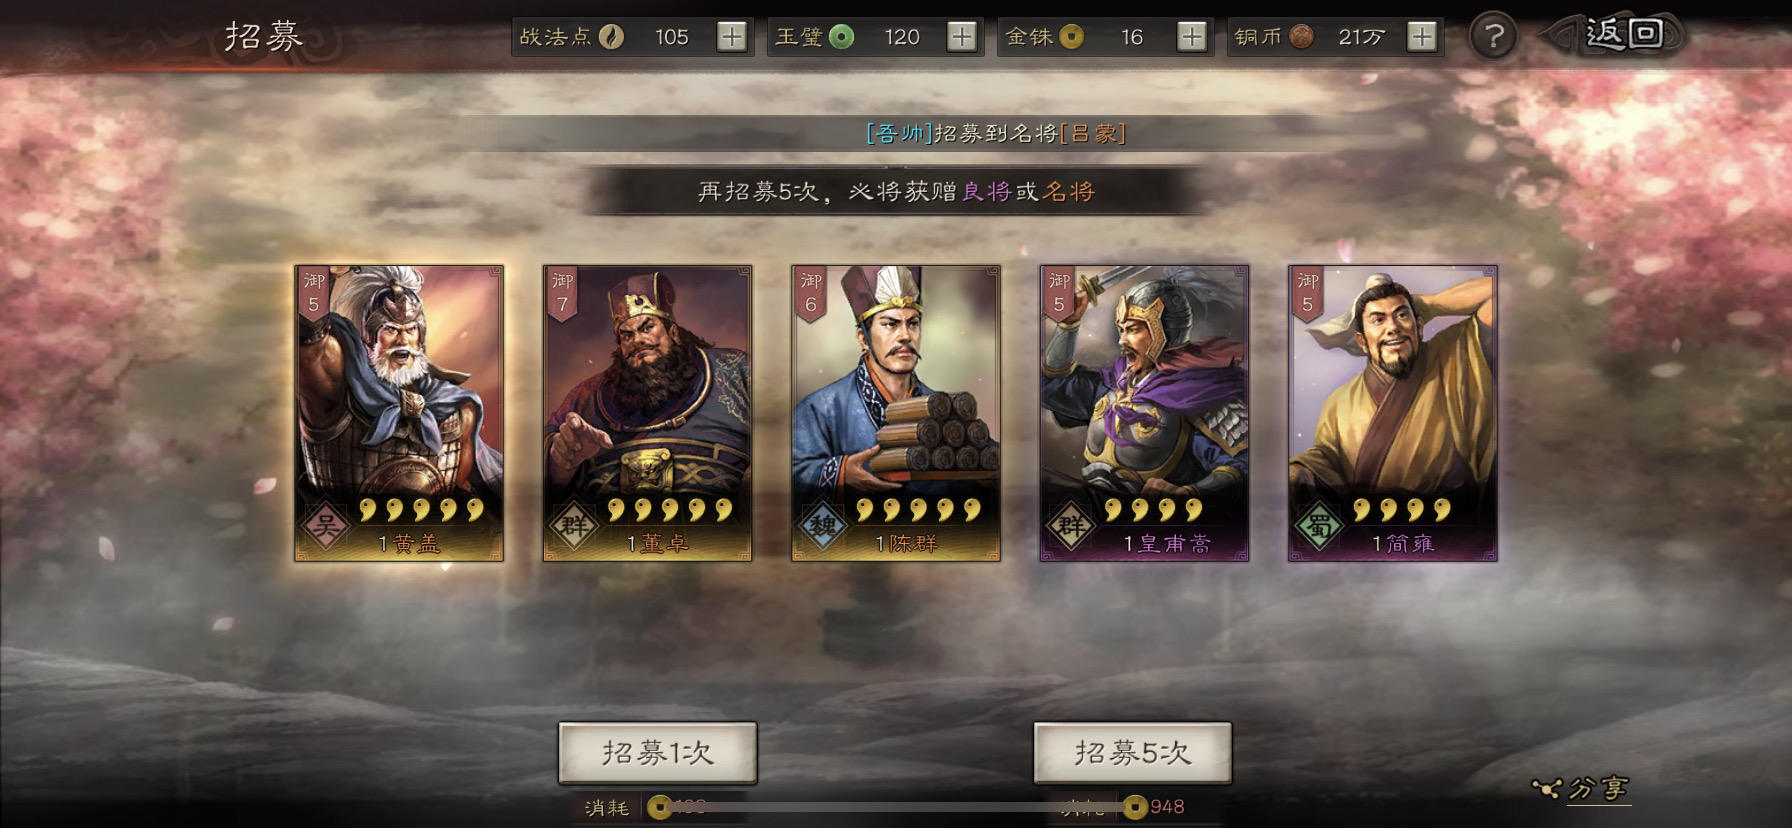This screenshot has width=1792, height=828.
Task: Click the 战法点 currency icon
Action: [611, 37]
